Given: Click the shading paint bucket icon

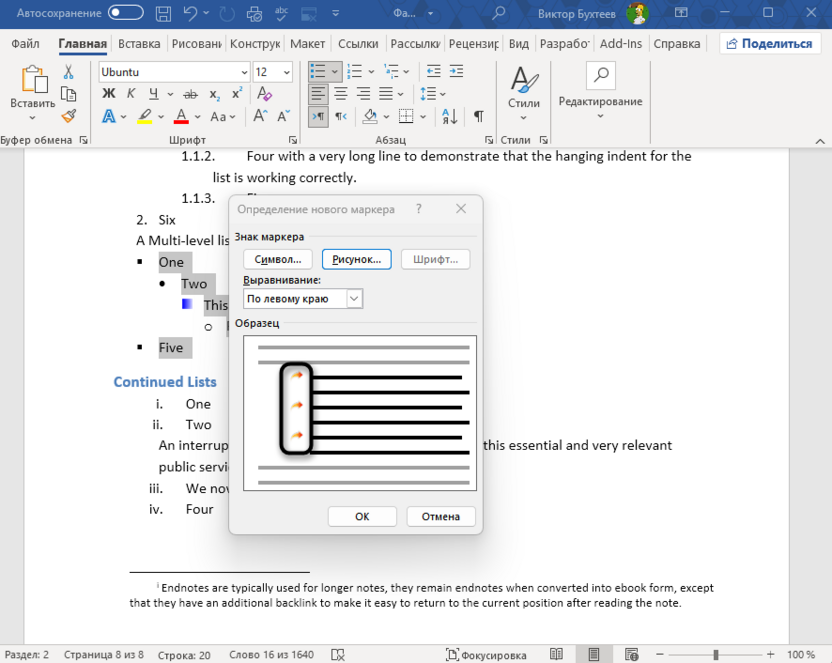Looking at the screenshot, I should coord(370,116).
